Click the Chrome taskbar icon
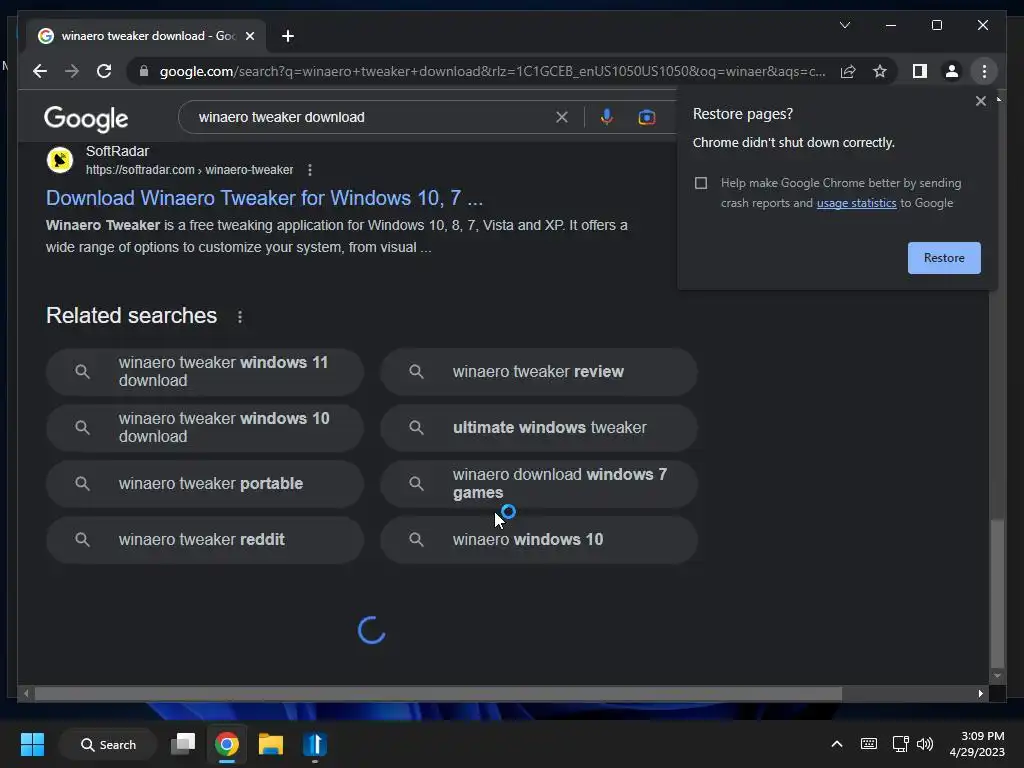Image resolution: width=1024 pixels, height=768 pixels. coord(227,744)
